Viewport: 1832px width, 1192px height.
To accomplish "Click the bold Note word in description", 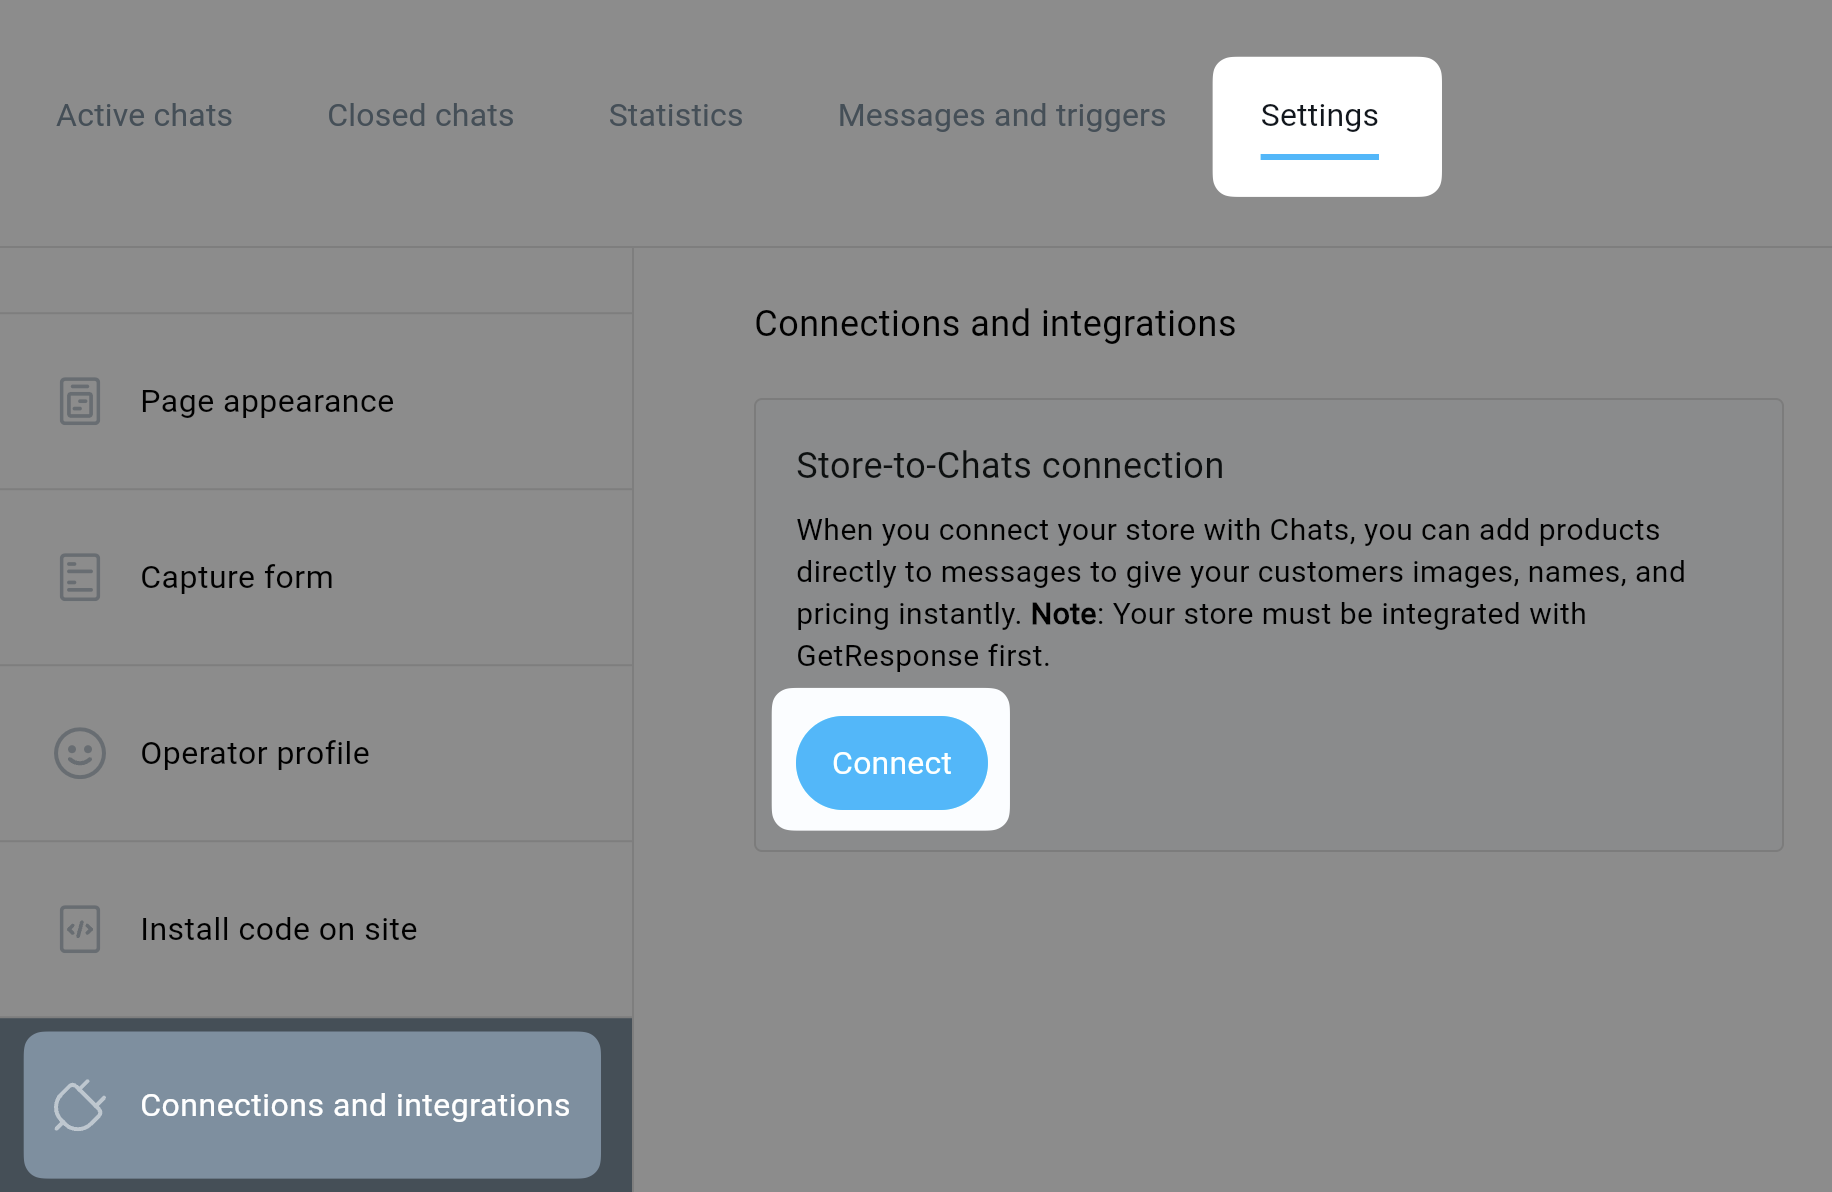I will point(1063,614).
